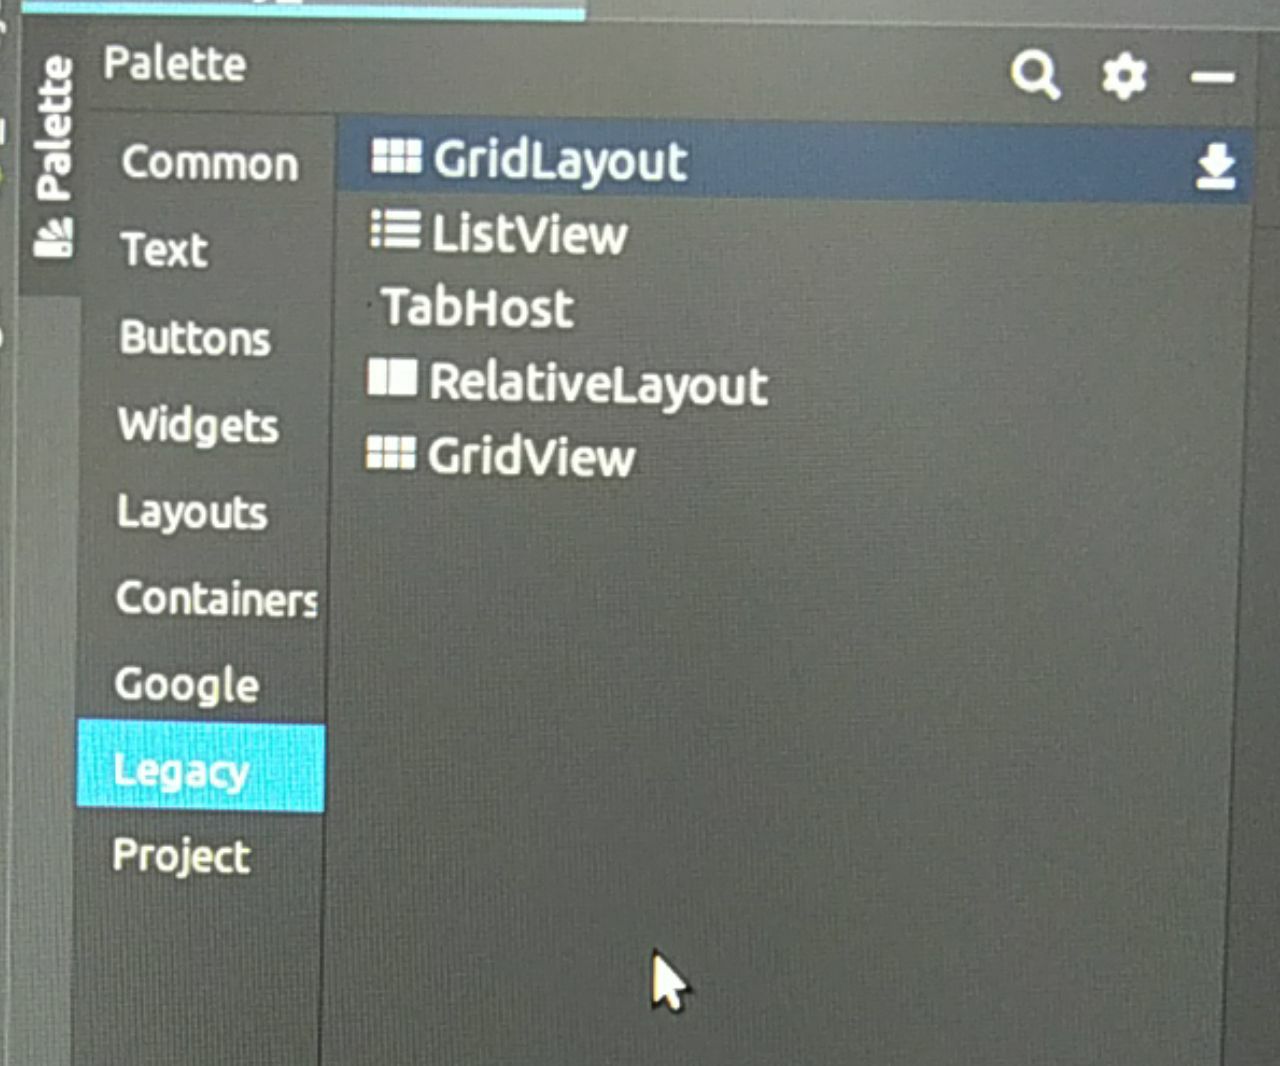Select the GridView grid icon
The width and height of the screenshot is (1280, 1066).
pyautogui.click(x=390, y=453)
